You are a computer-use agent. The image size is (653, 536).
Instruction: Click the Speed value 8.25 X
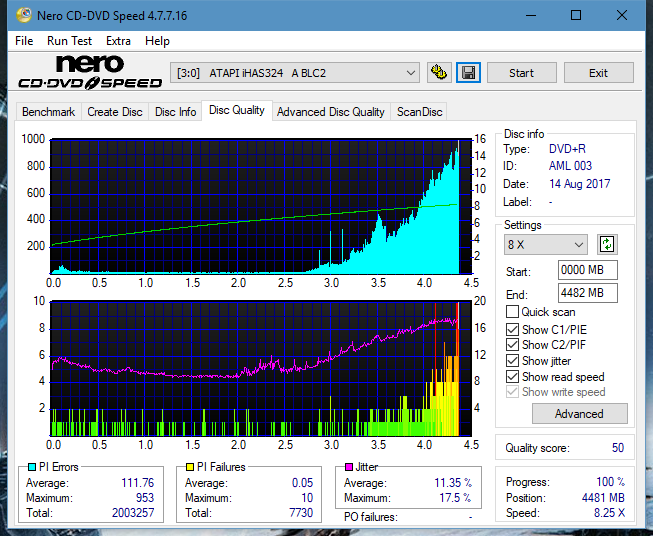pyautogui.click(x=609, y=513)
